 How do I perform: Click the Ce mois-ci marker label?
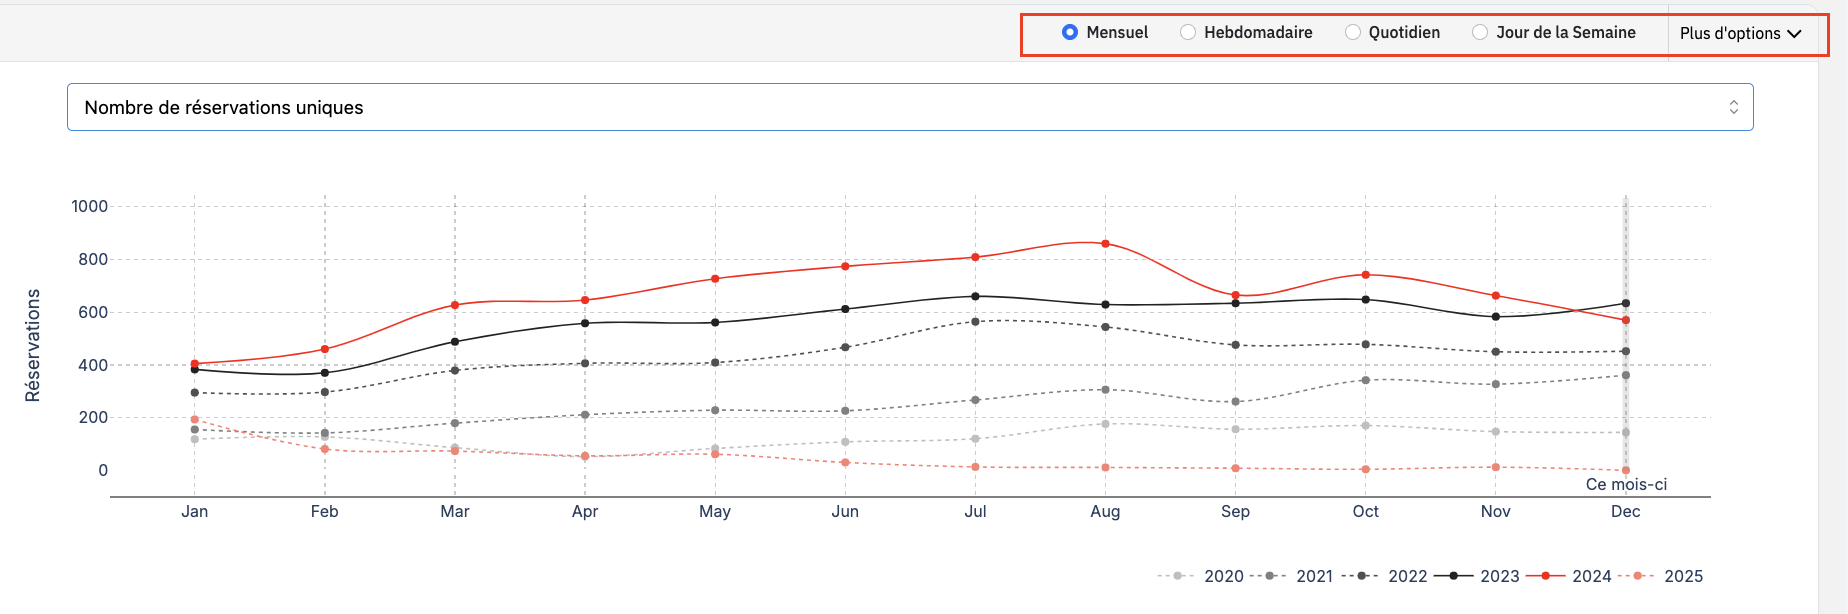(1626, 484)
